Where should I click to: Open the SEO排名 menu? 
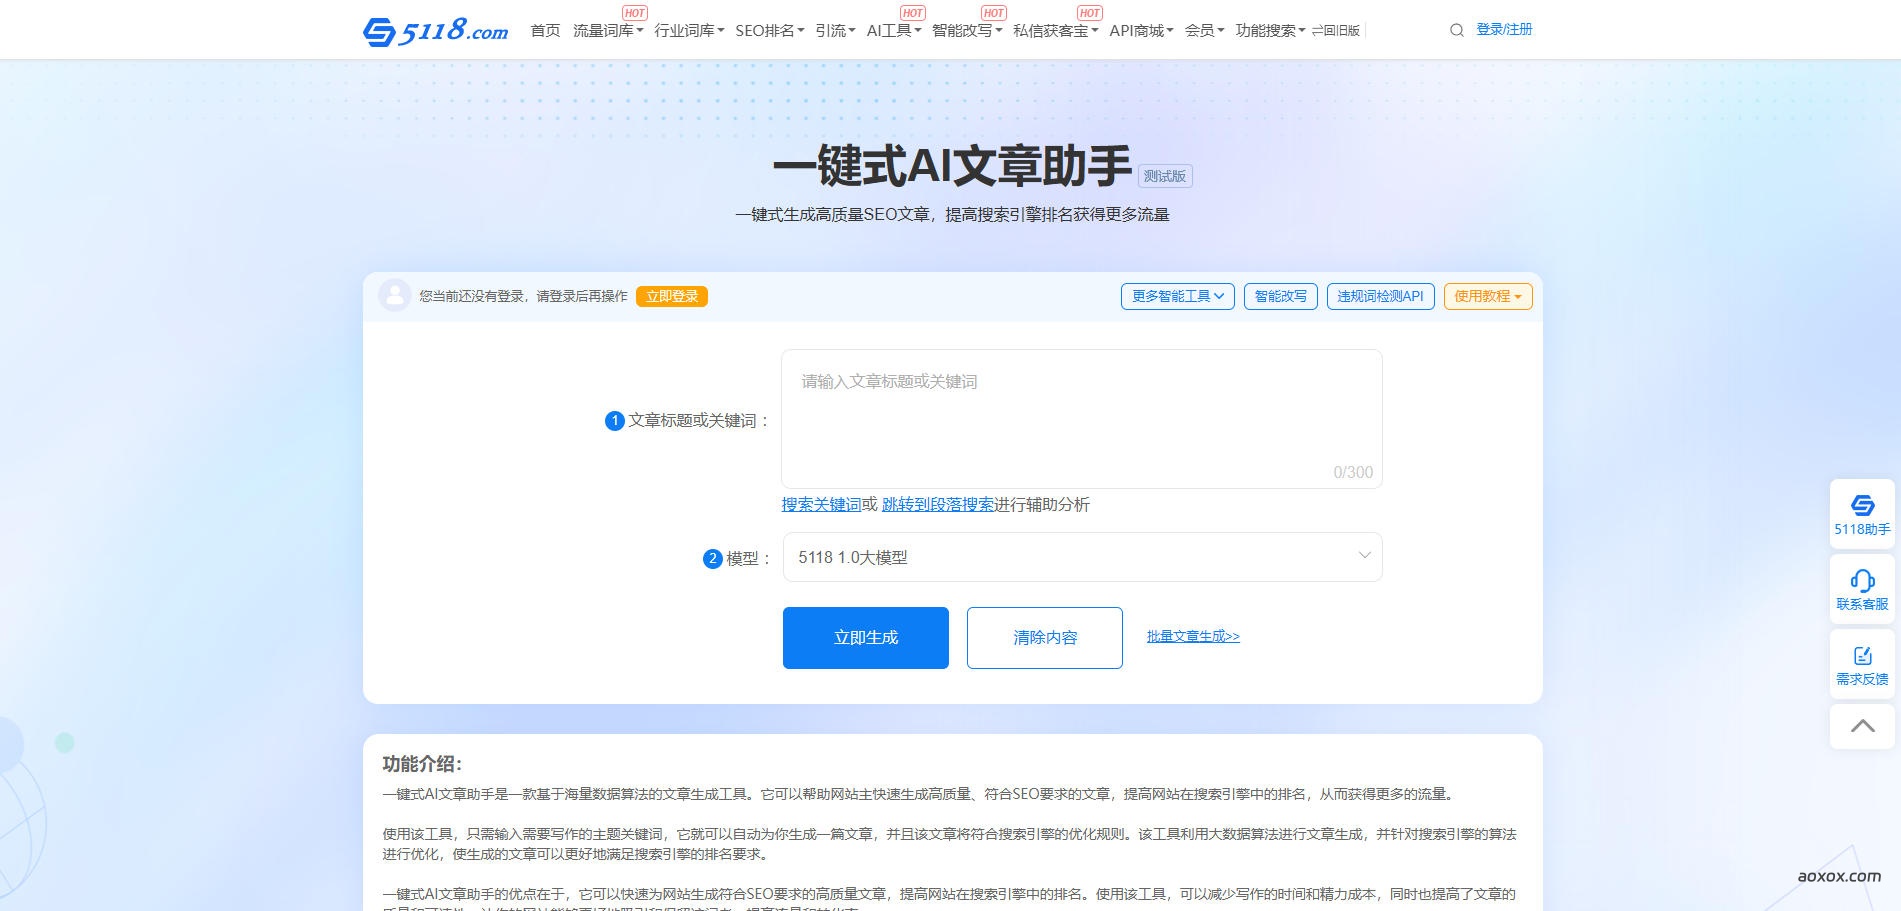pyautogui.click(x=769, y=31)
